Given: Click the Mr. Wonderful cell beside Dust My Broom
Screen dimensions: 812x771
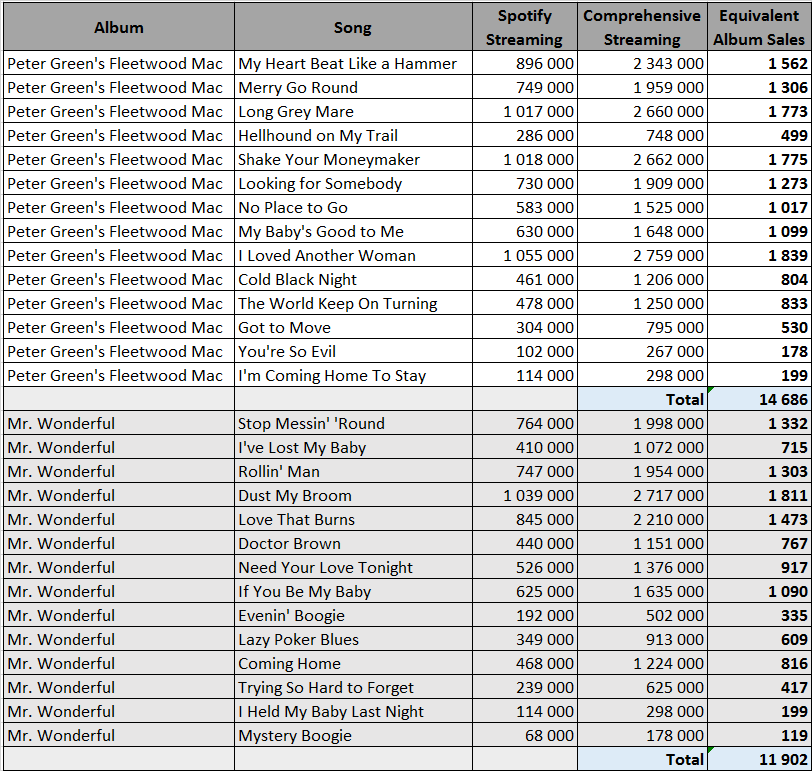Looking at the screenshot, I should point(119,495).
